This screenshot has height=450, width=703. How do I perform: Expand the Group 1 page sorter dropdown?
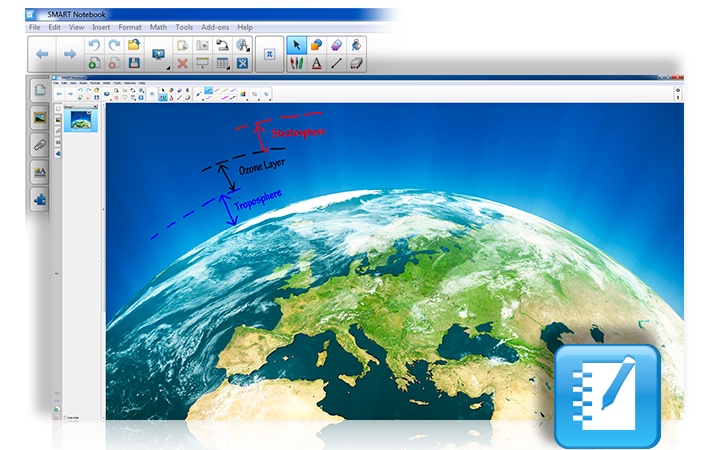point(97,107)
